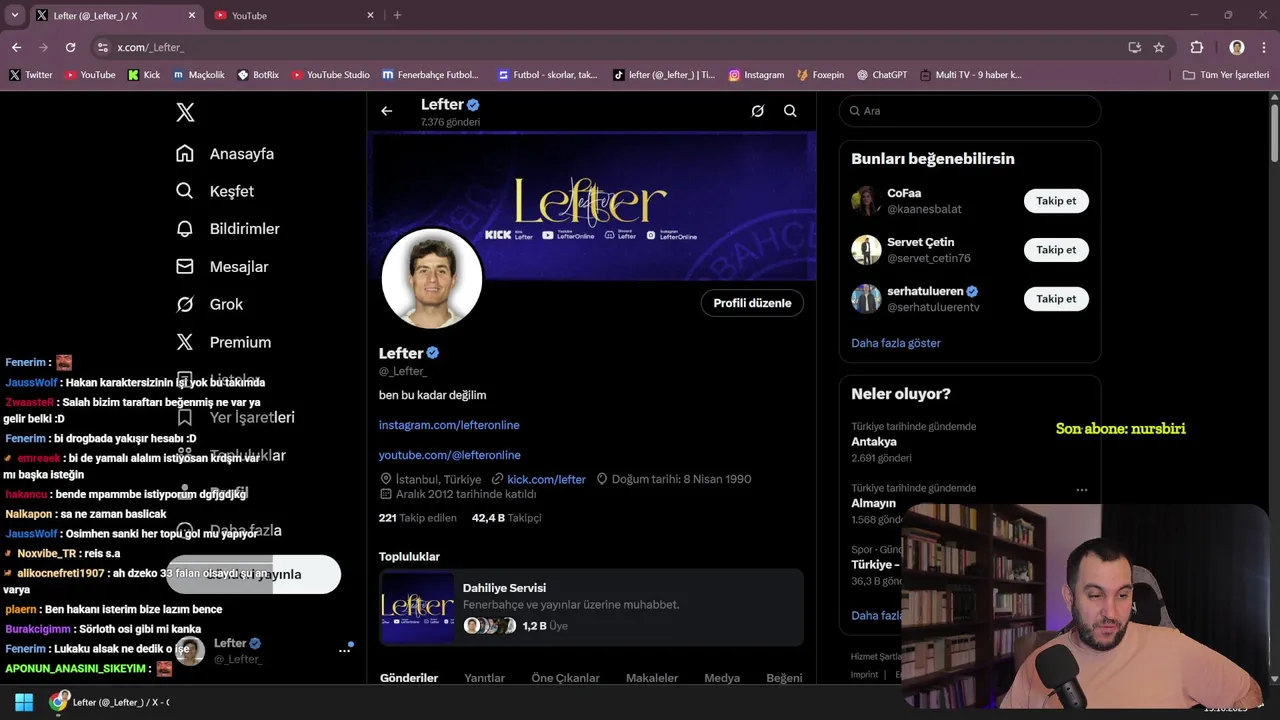Open a new browser tab
The width and height of the screenshot is (1280, 720).
coord(397,15)
